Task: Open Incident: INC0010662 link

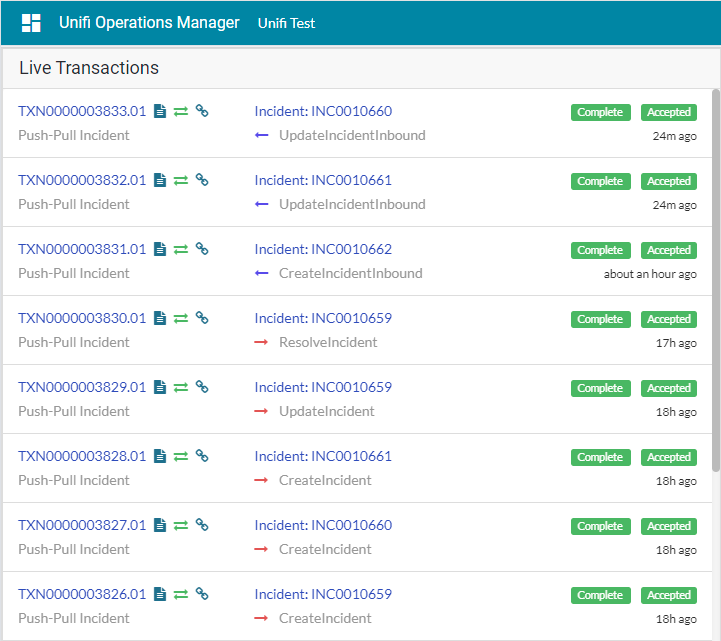Action: (323, 250)
